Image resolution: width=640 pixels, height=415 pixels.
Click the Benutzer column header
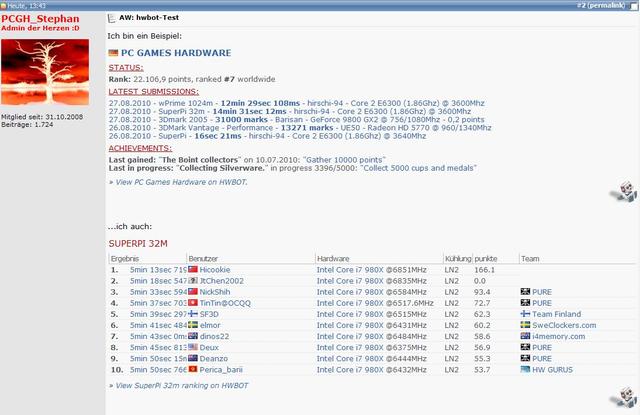pos(203,259)
